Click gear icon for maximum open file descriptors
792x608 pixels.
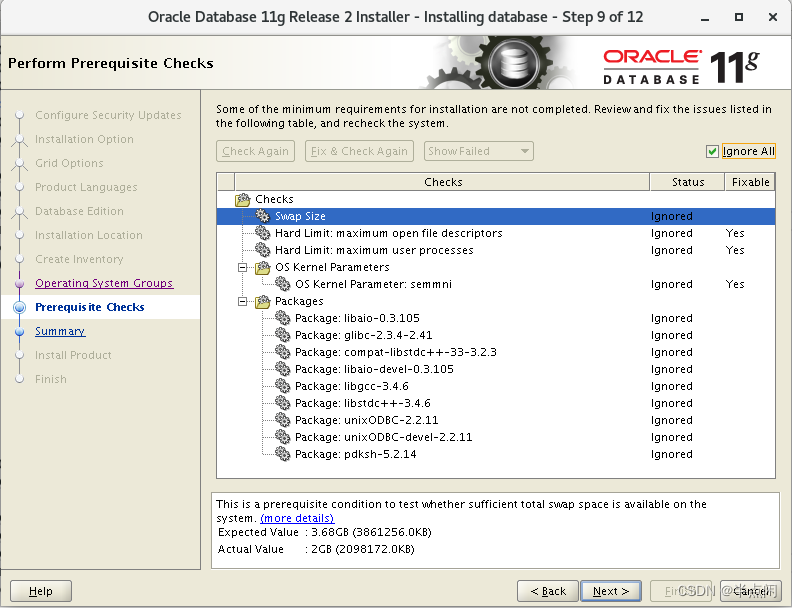point(262,233)
